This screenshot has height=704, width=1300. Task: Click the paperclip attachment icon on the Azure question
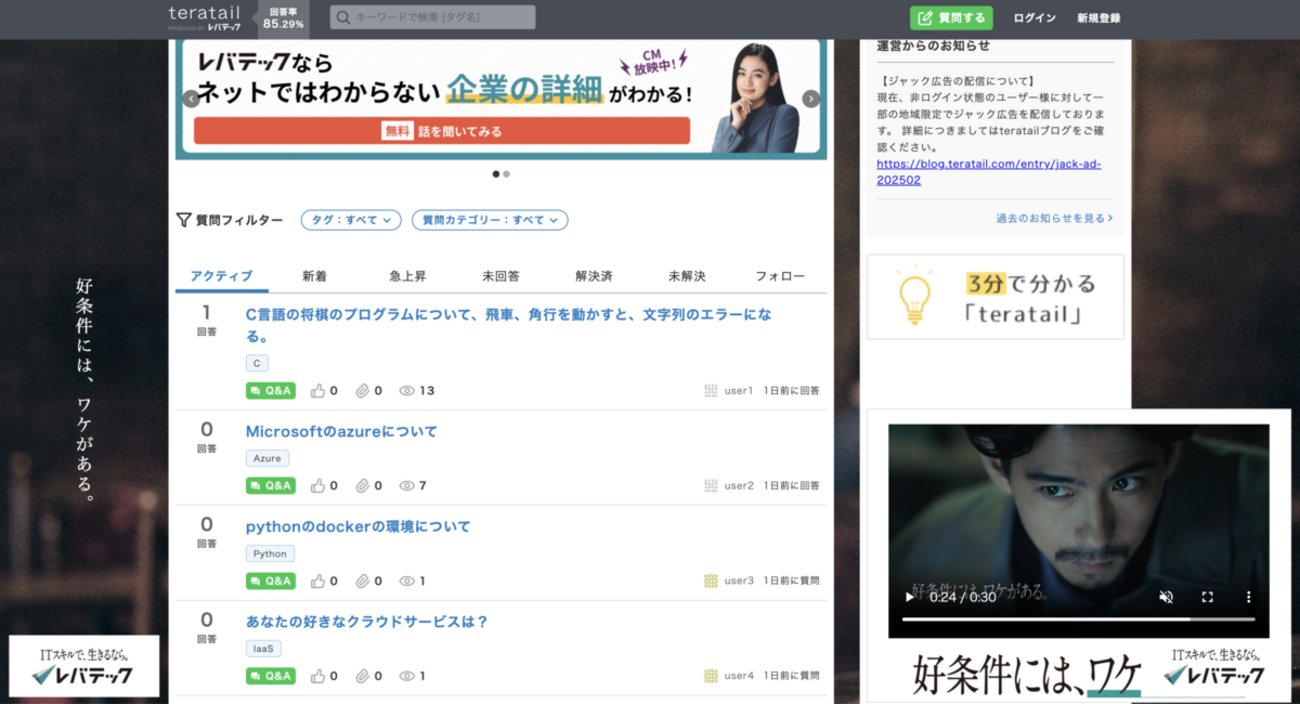pyautogui.click(x=362, y=485)
